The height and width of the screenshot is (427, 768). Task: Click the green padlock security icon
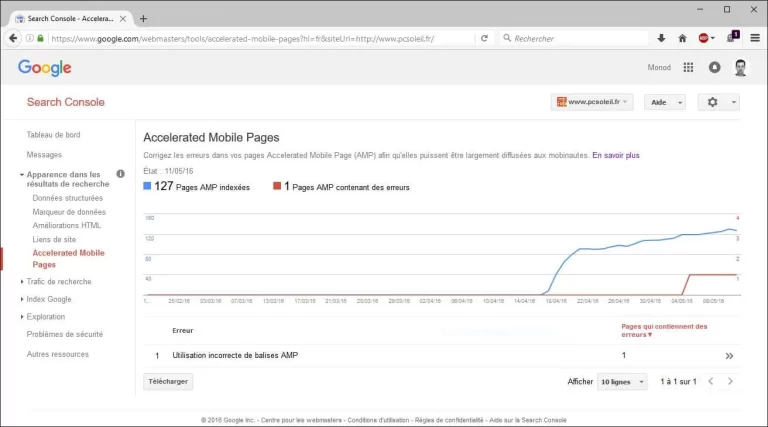click(x=41, y=38)
